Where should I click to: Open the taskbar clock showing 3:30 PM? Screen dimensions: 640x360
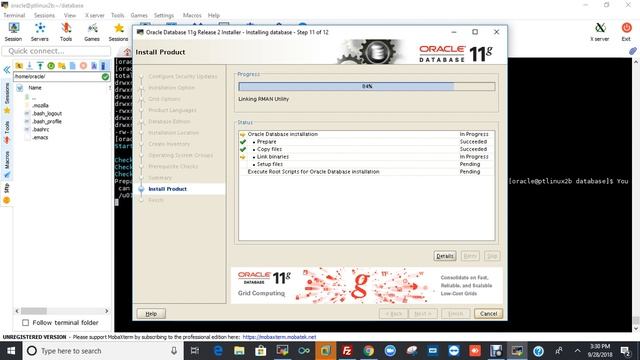coord(600,351)
